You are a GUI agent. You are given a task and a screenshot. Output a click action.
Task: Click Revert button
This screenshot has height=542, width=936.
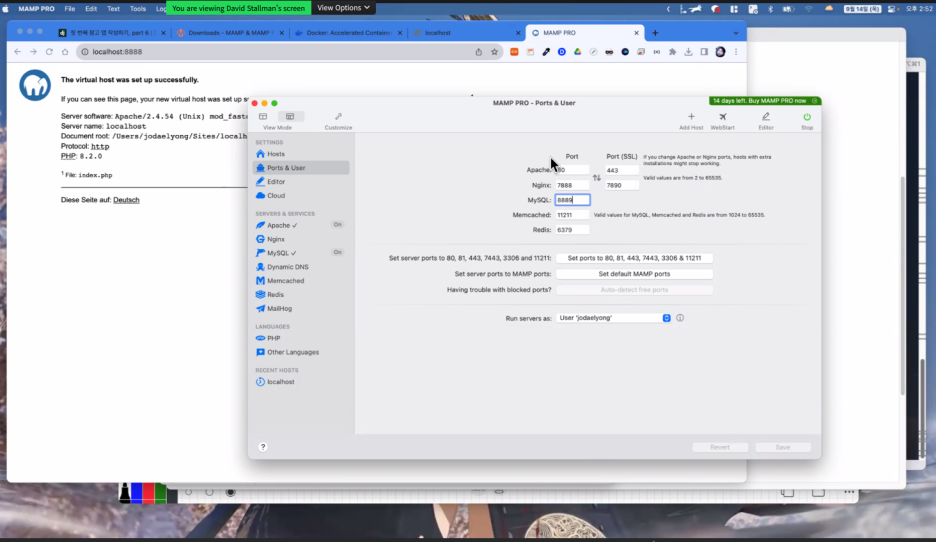(x=720, y=447)
